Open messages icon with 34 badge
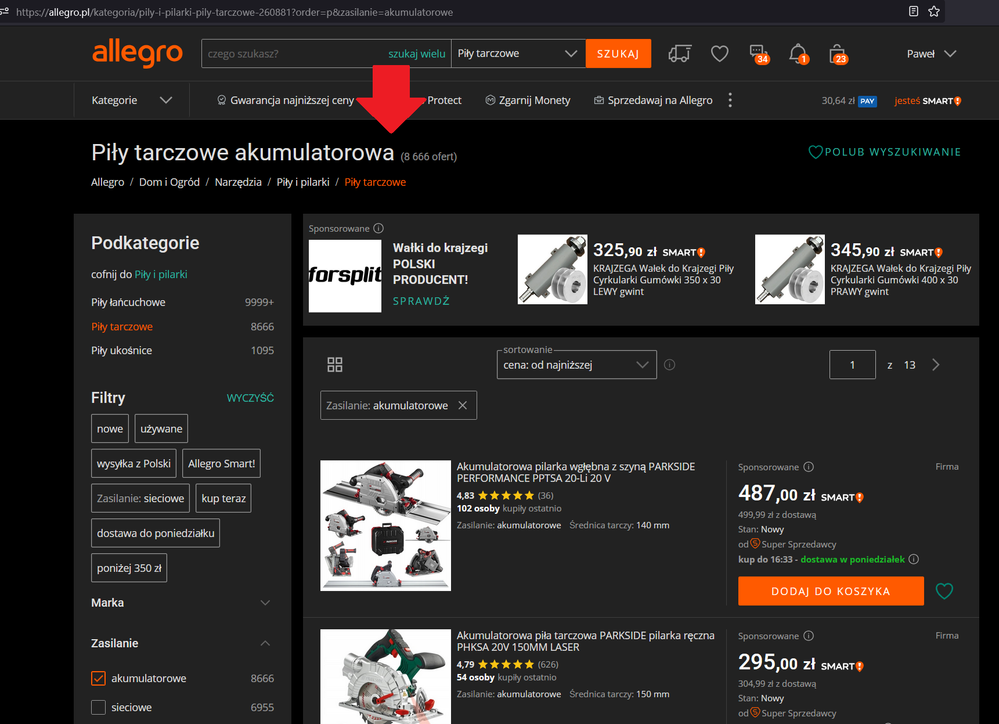Viewport: 999px width, 724px height. (758, 54)
